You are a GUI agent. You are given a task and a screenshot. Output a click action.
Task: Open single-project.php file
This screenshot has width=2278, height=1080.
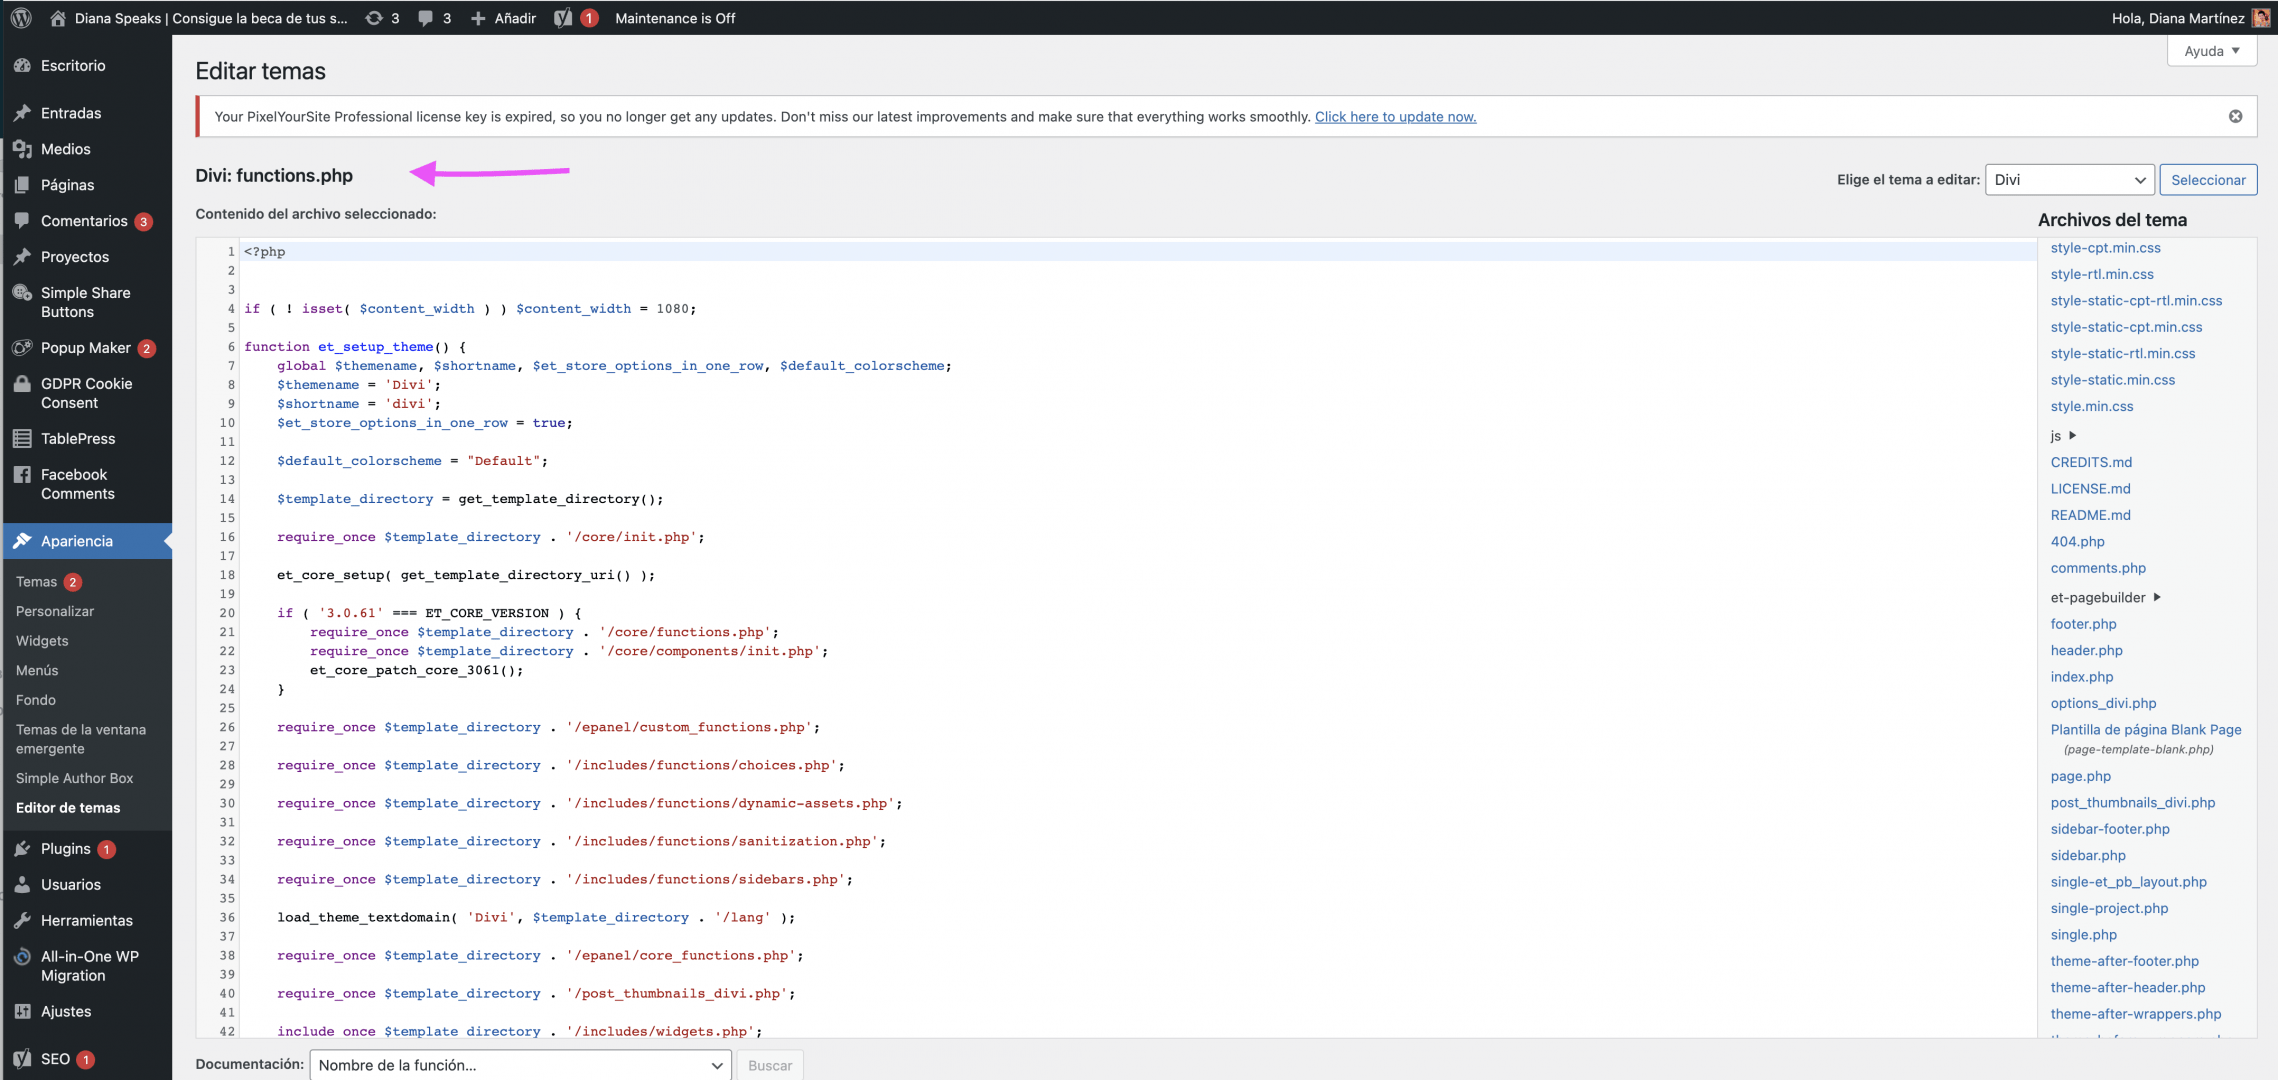pyautogui.click(x=2109, y=908)
